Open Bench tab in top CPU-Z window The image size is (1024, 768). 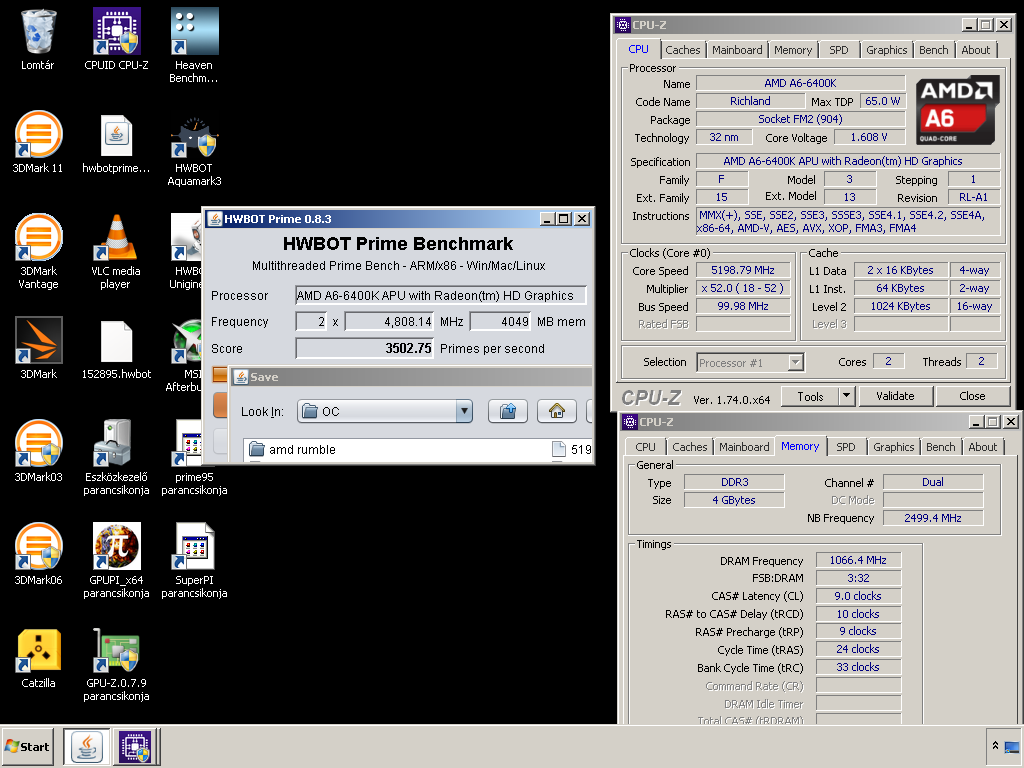(x=933, y=50)
